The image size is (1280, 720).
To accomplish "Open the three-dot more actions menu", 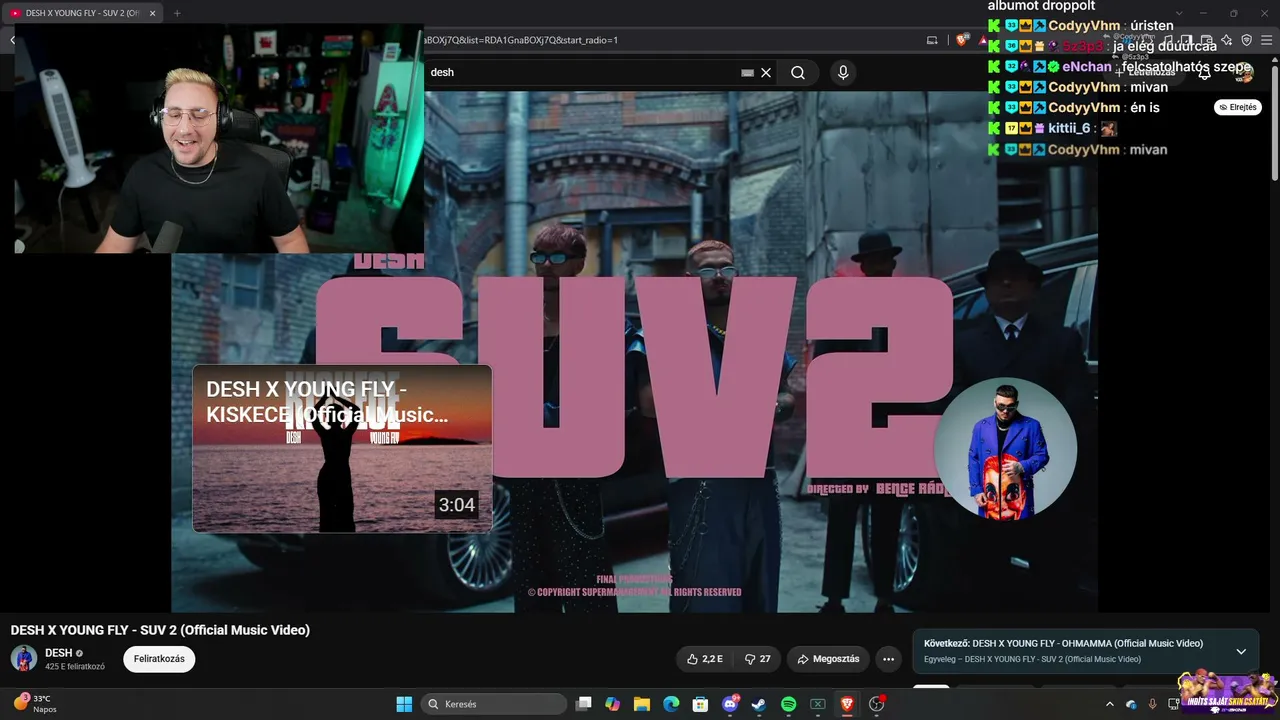I will 888,659.
